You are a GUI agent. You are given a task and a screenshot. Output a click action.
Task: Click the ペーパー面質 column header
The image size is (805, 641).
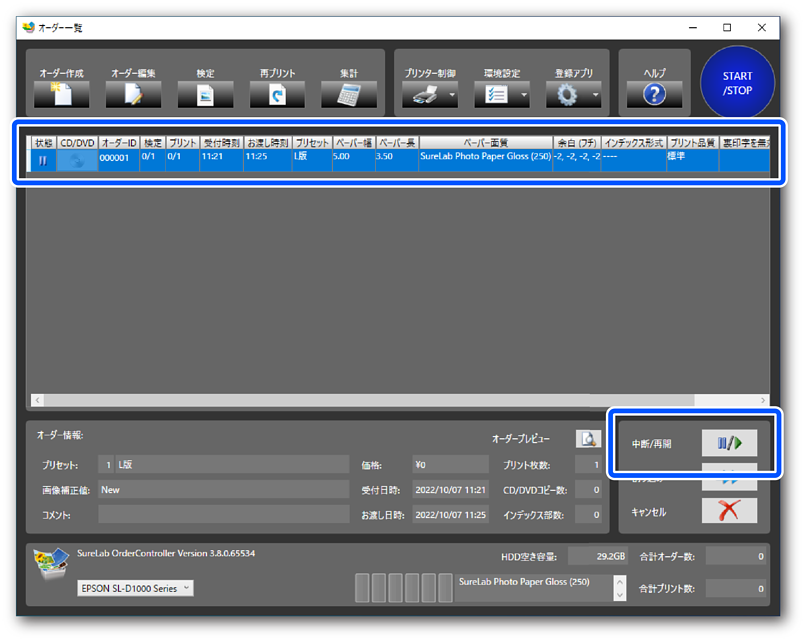pos(485,143)
